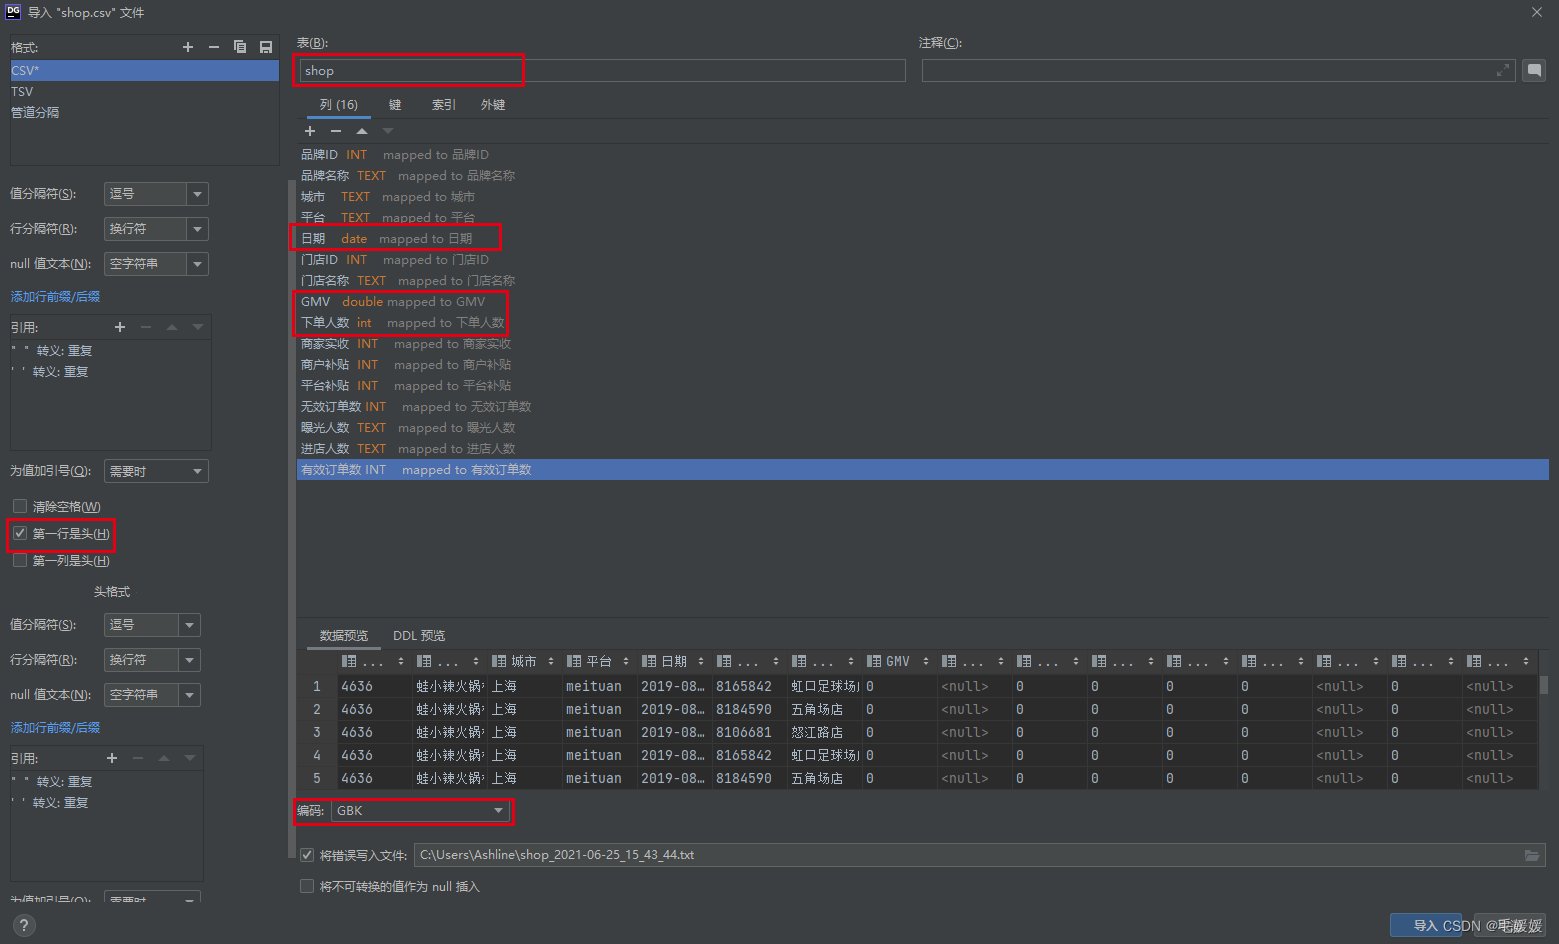The image size is (1559, 944).
Task: Switch to the 键 tab
Action: coord(395,105)
